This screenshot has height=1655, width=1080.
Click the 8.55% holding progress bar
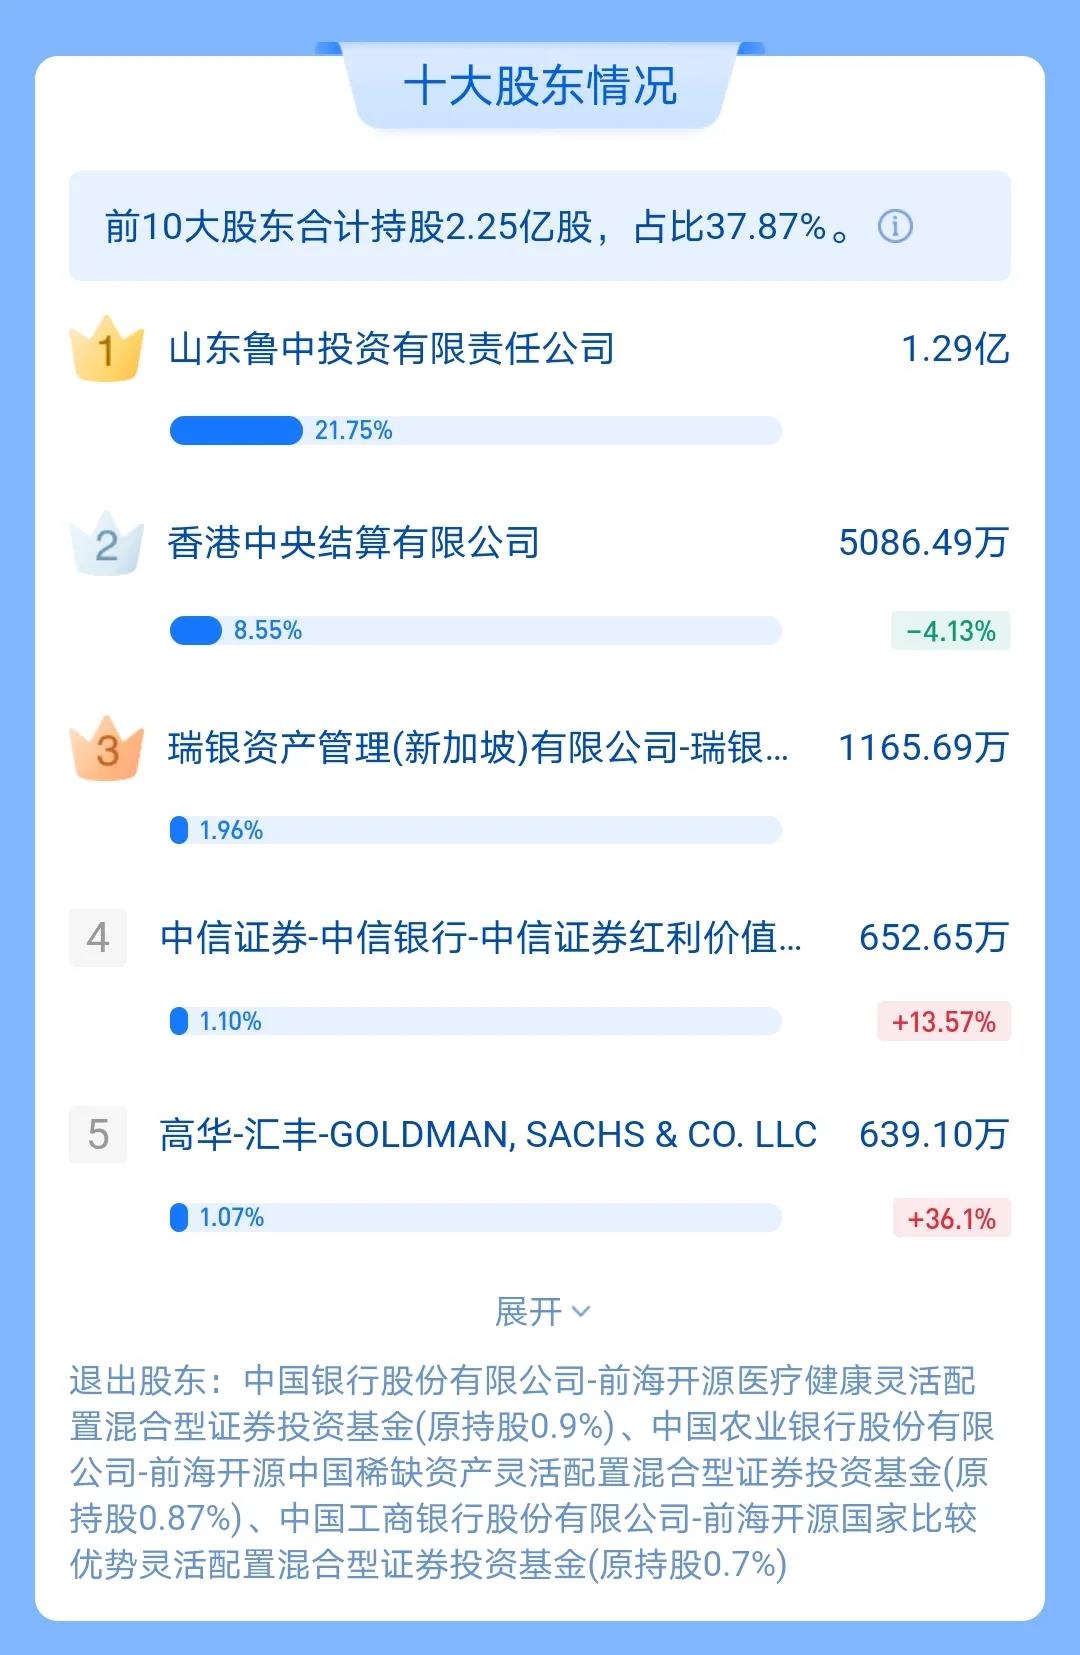[475, 631]
